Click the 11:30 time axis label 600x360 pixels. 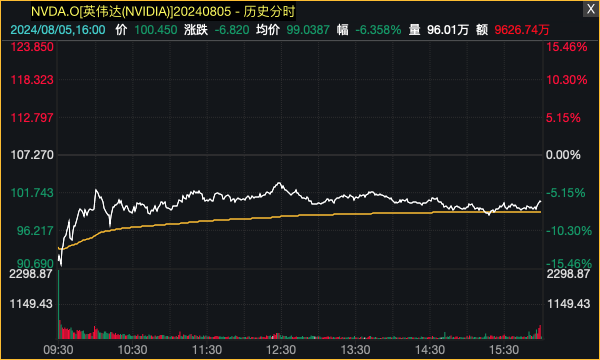click(x=207, y=350)
